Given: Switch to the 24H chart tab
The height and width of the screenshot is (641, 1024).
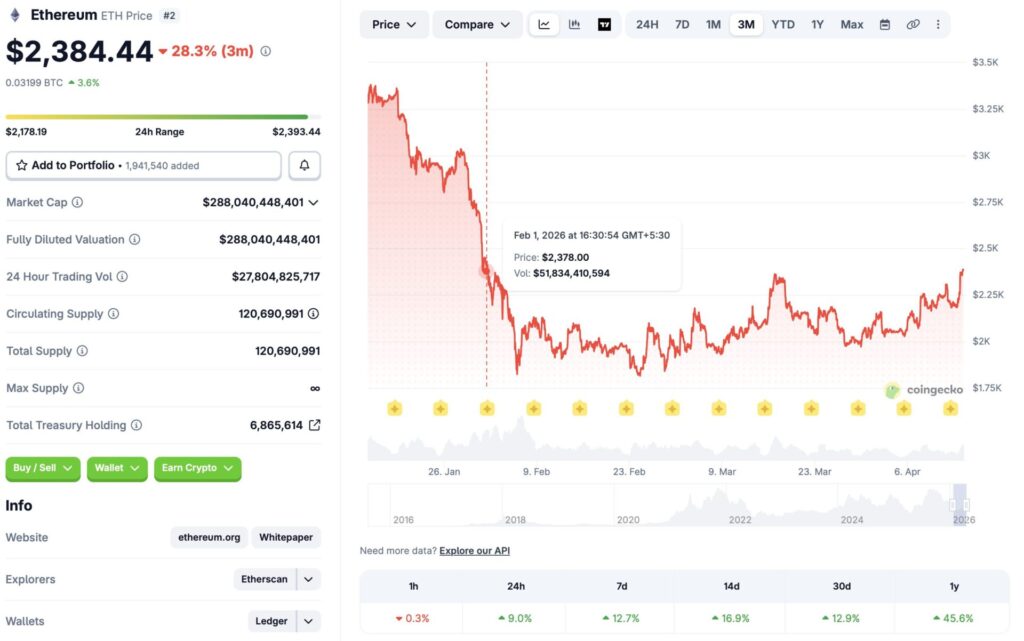Looking at the screenshot, I should tap(647, 24).
